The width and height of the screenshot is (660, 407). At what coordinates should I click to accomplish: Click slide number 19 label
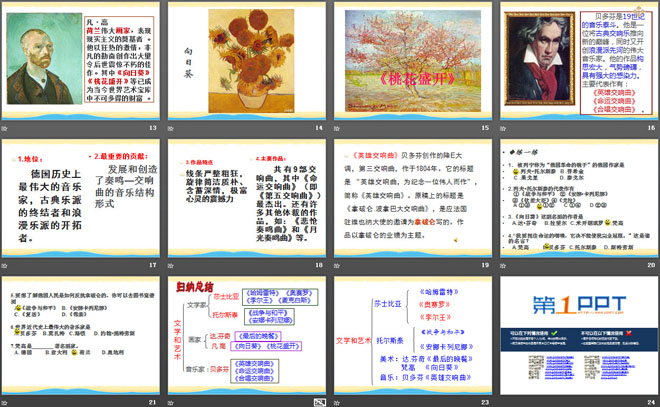coord(485,265)
